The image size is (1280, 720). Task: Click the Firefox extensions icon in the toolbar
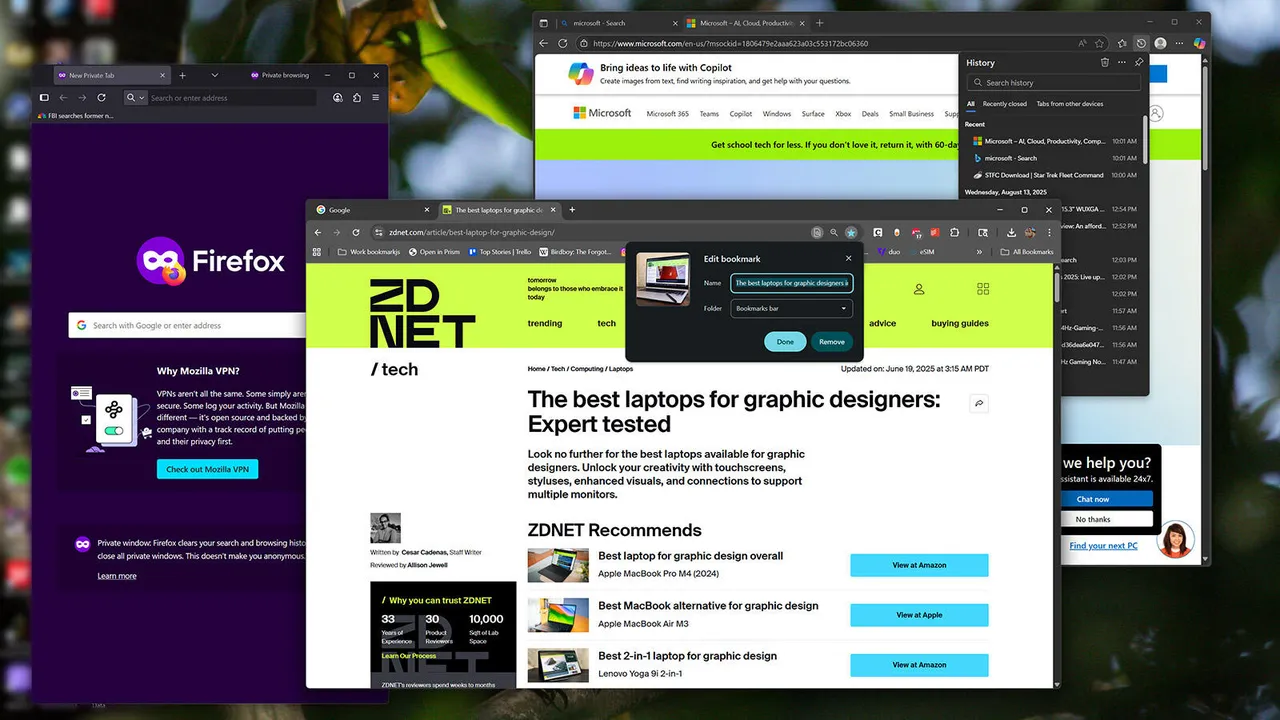point(356,98)
